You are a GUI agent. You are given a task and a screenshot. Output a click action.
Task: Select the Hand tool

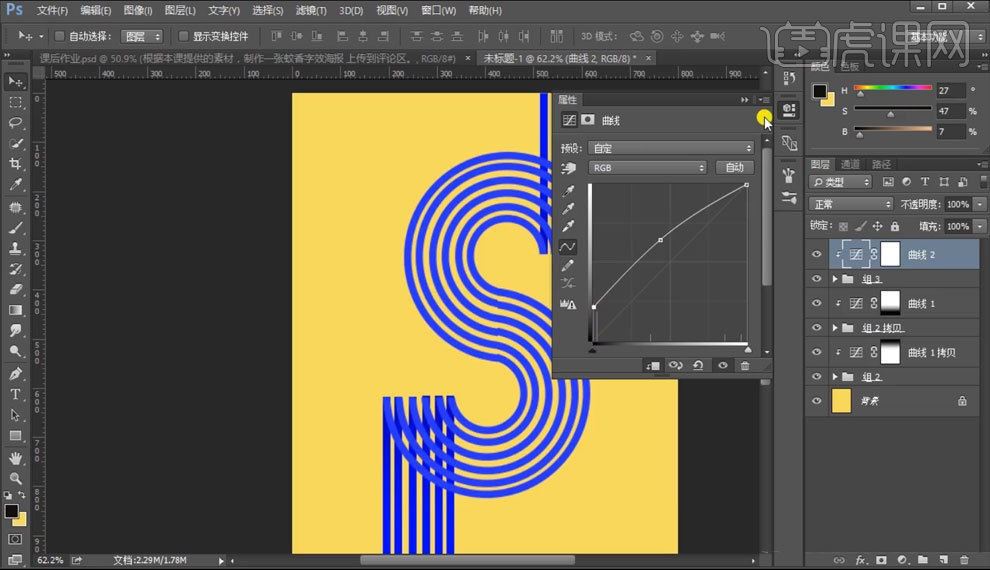tap(15, 458)
